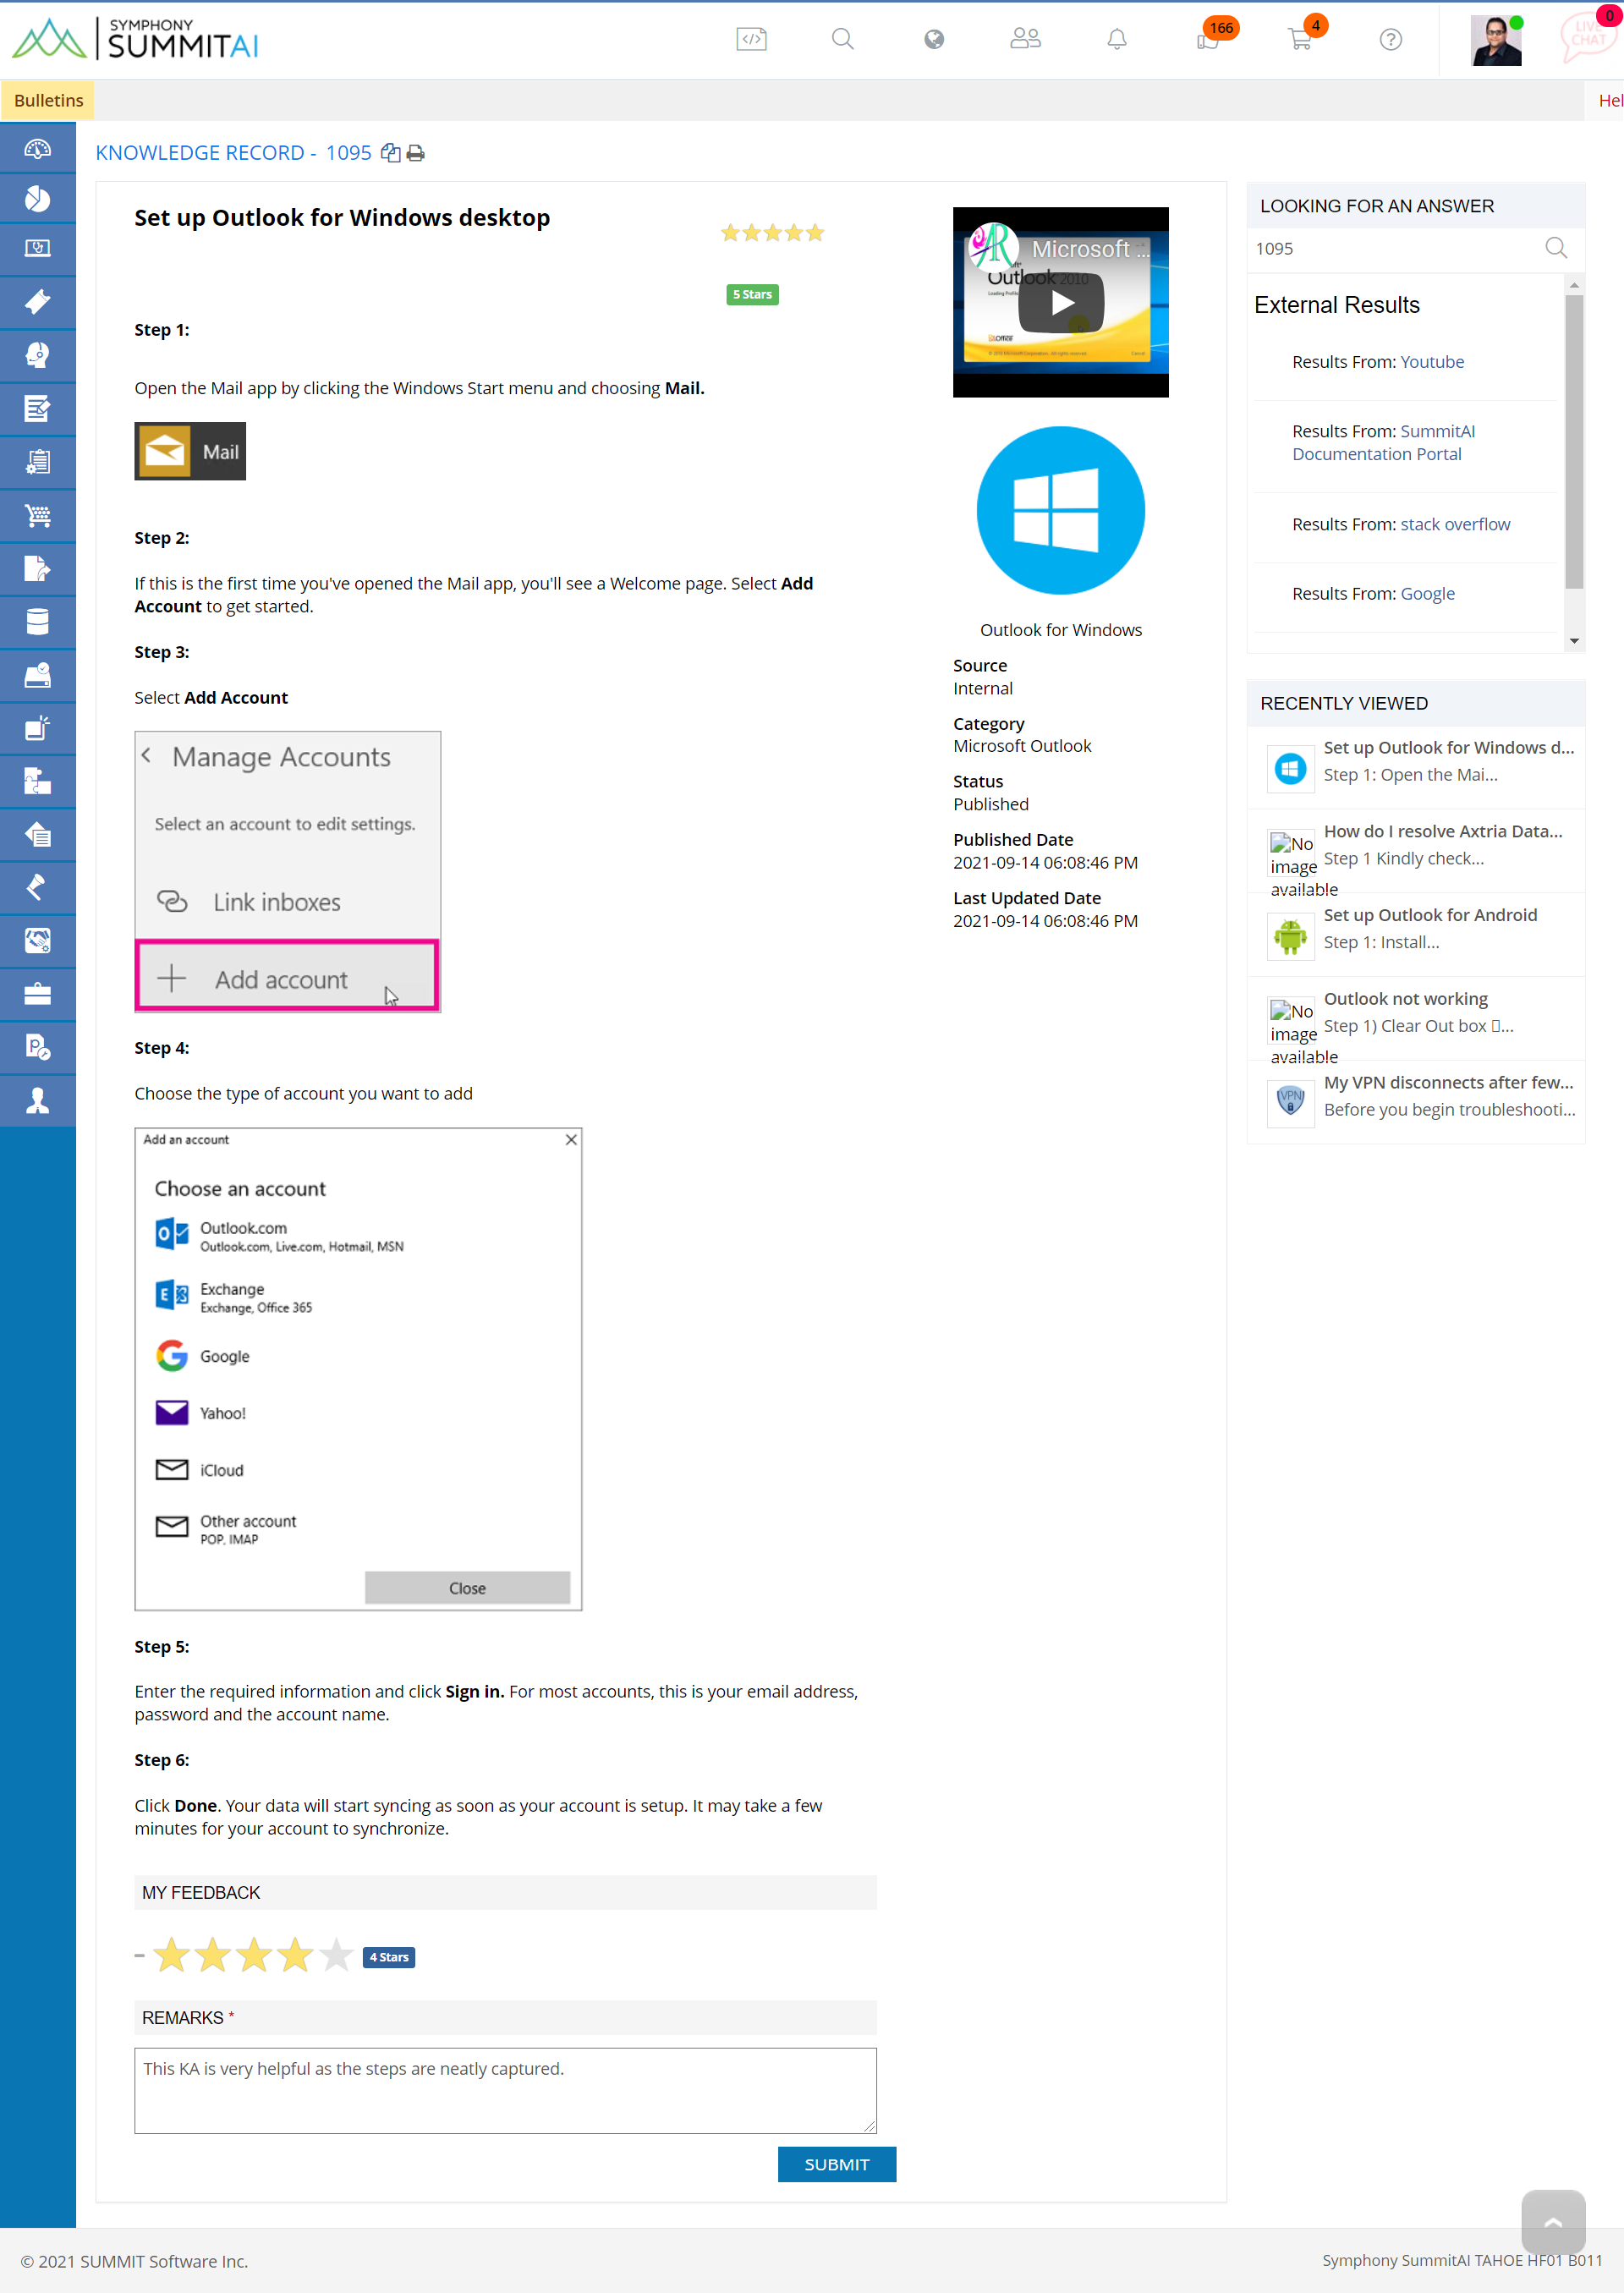Open the headset agent sidebar icon
This screenshot has height=2293, width=1624.
pos(37,355)
